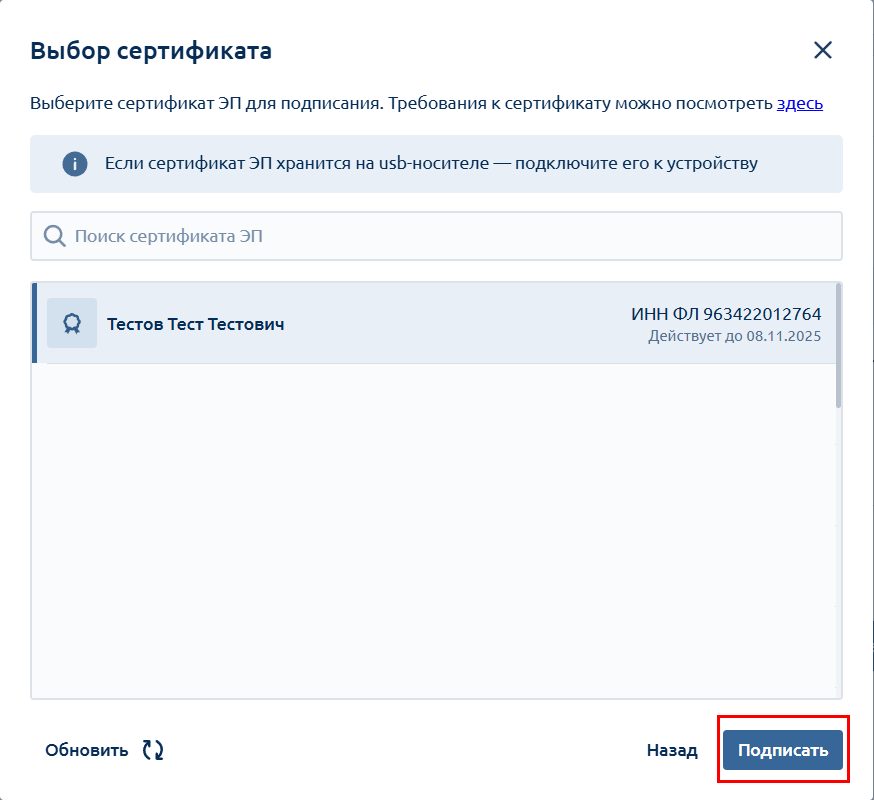The image size is (874, 800).
Task: Go back using the "Назад" button
Action: click(x=672, y=750)
